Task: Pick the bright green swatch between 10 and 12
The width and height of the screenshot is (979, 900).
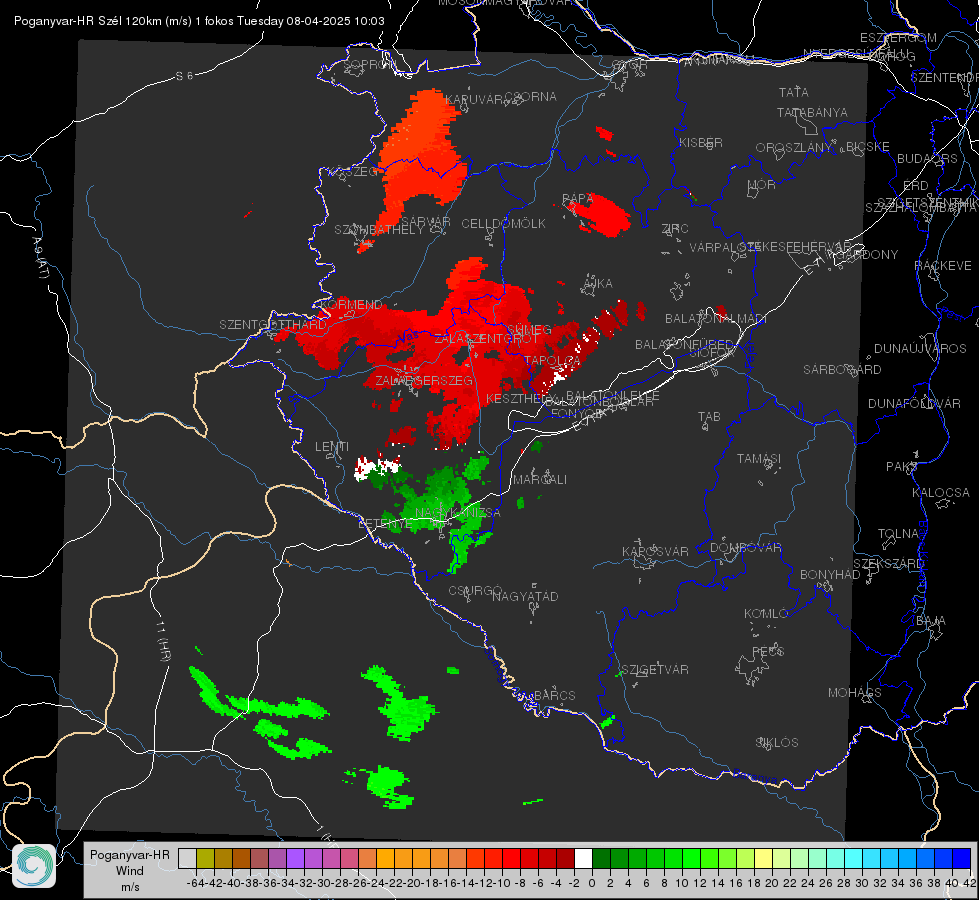Action: [x=691, y=858]
